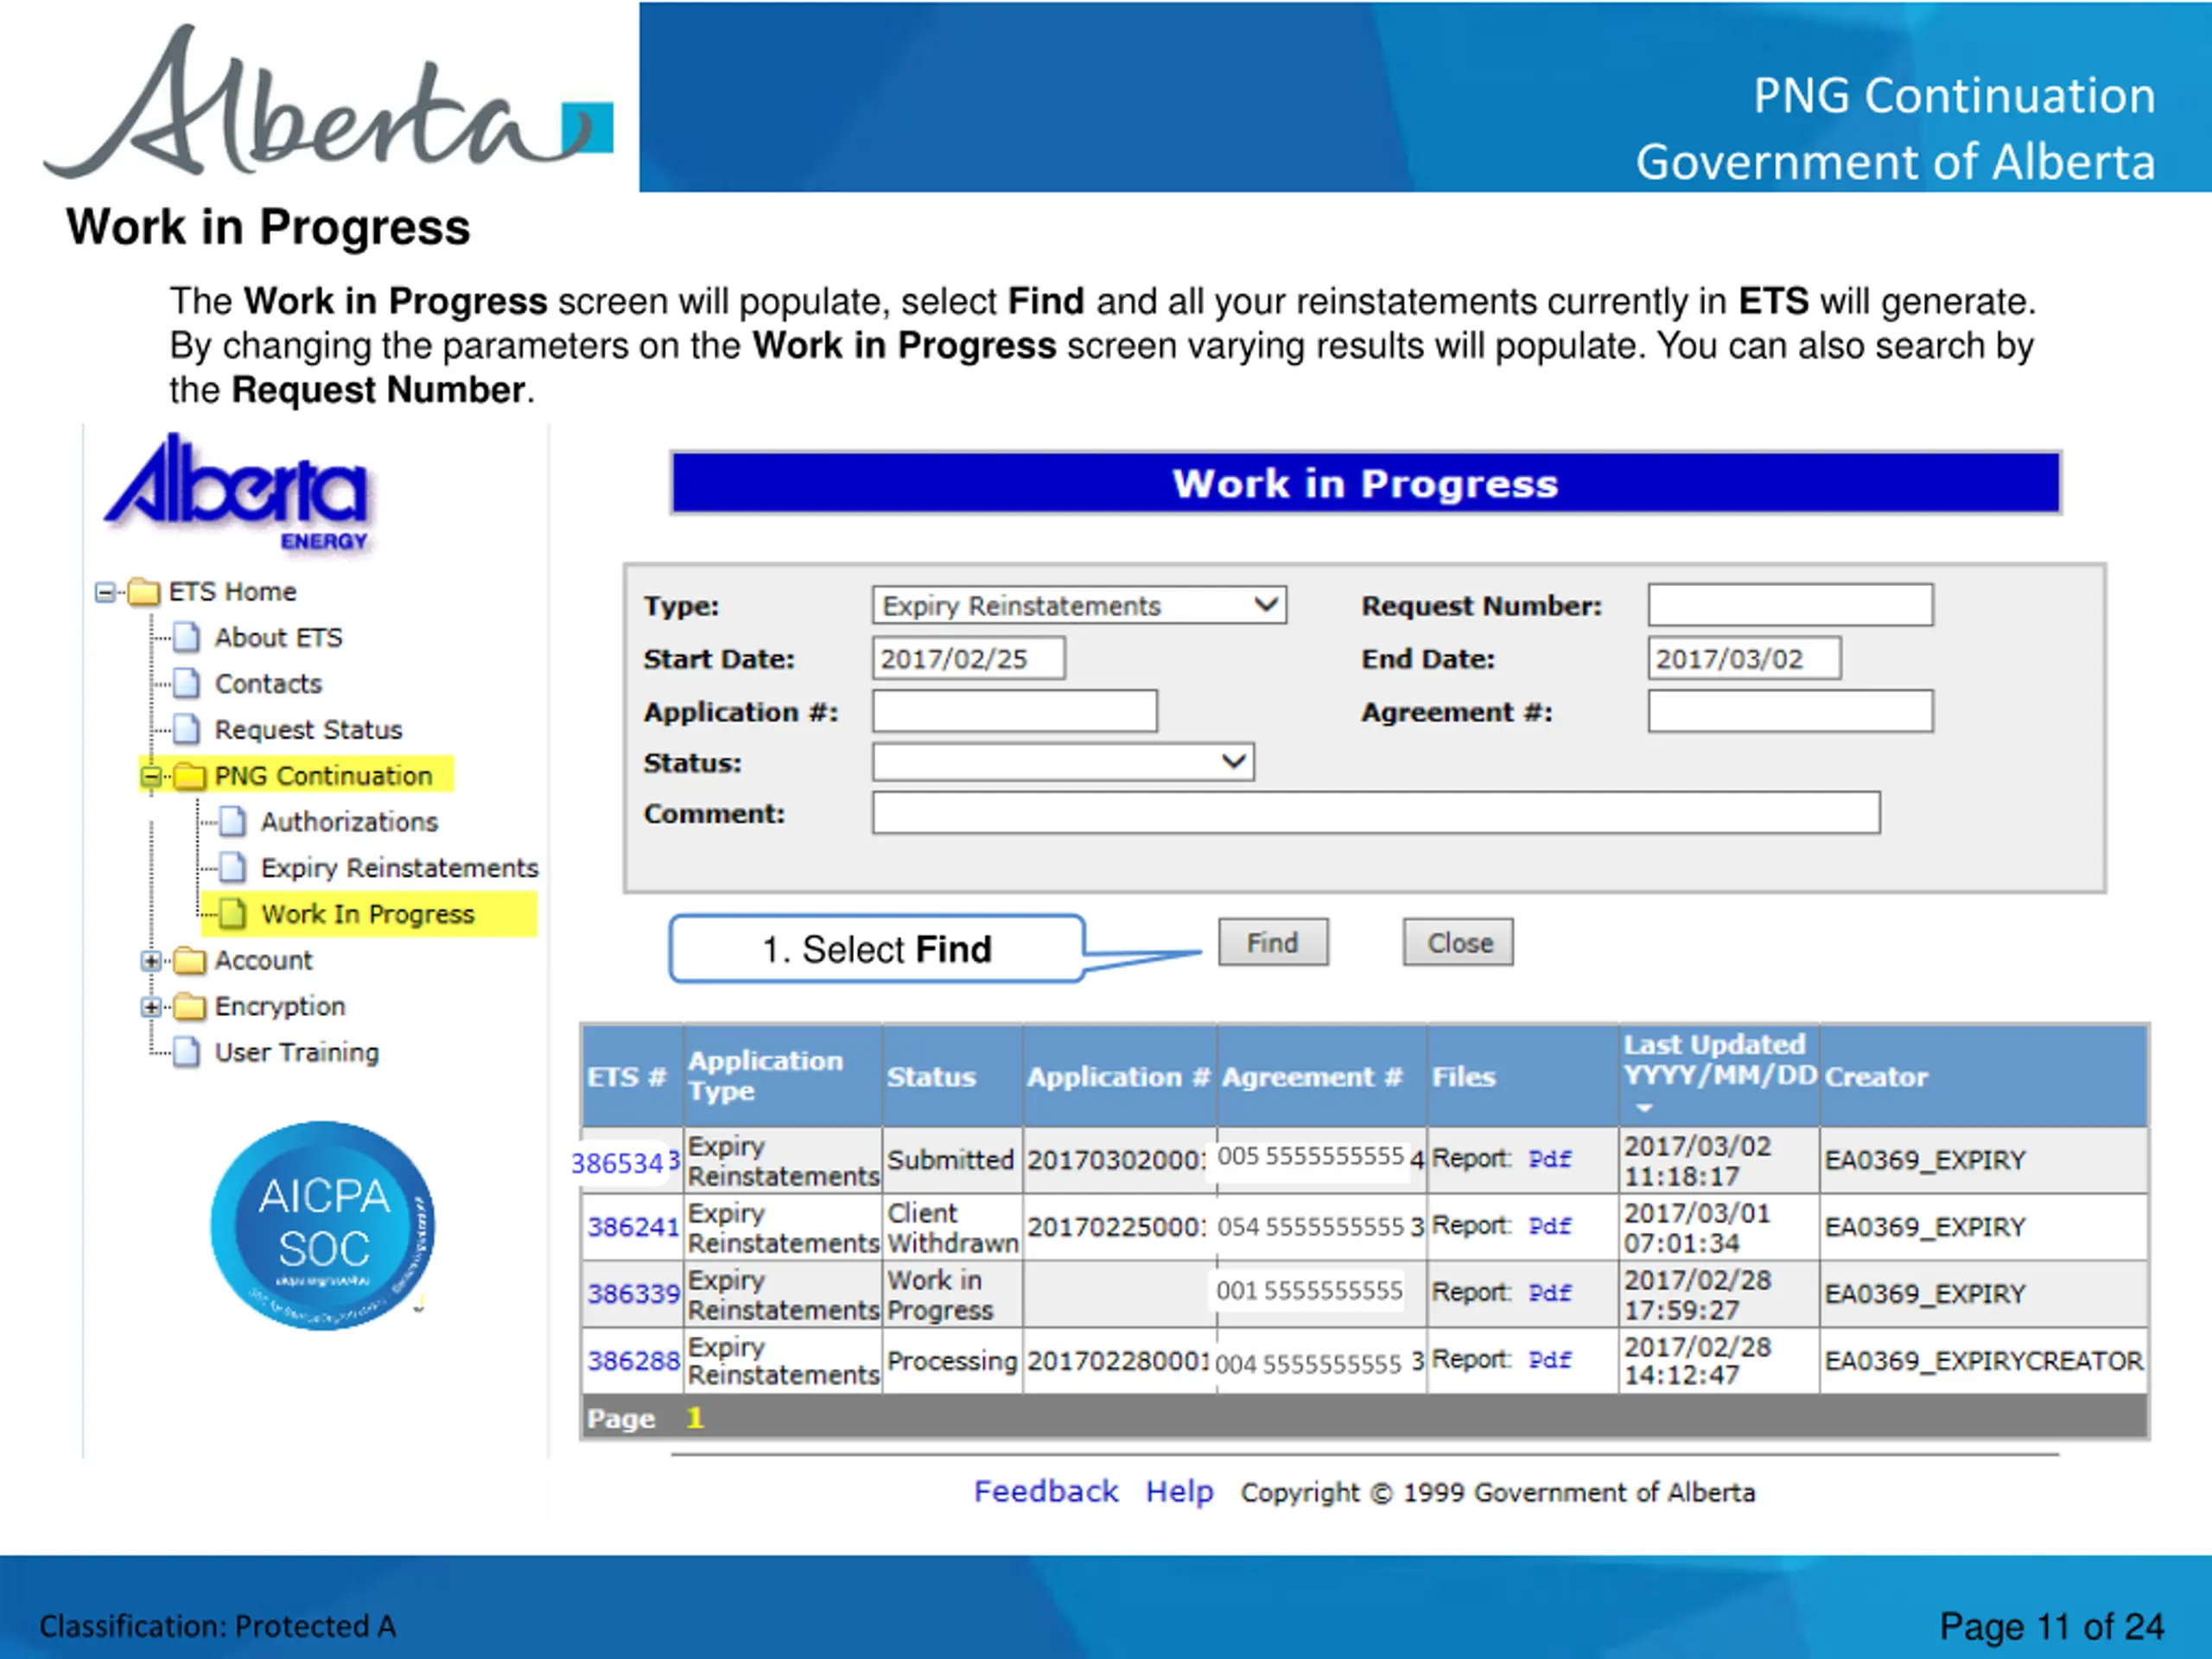Click the Feedback link

coord(1046,1492)
